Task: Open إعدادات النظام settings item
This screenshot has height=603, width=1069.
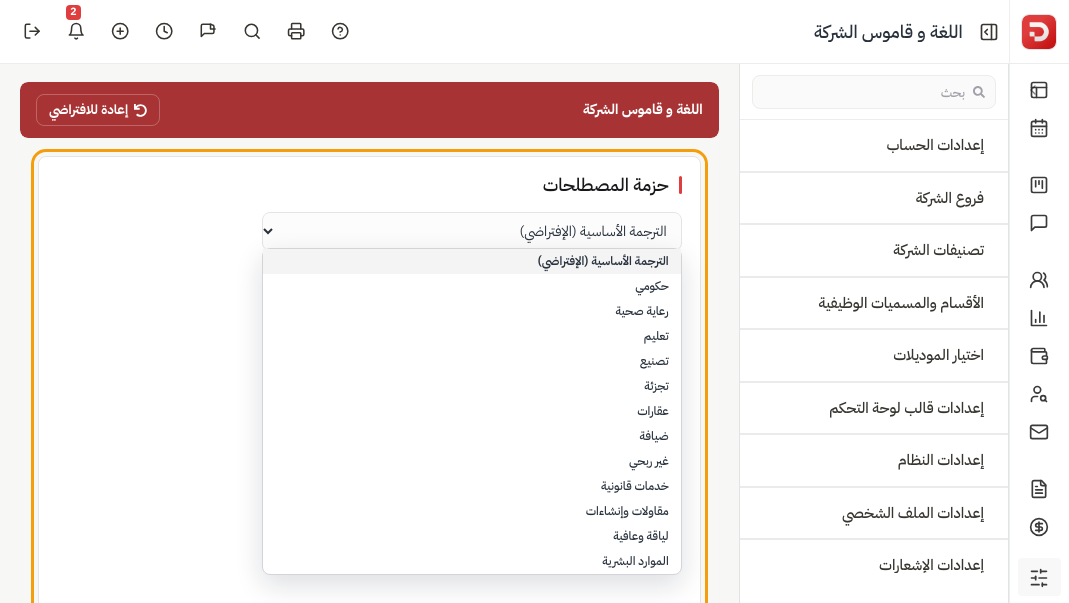Action: tap(874, 460)
